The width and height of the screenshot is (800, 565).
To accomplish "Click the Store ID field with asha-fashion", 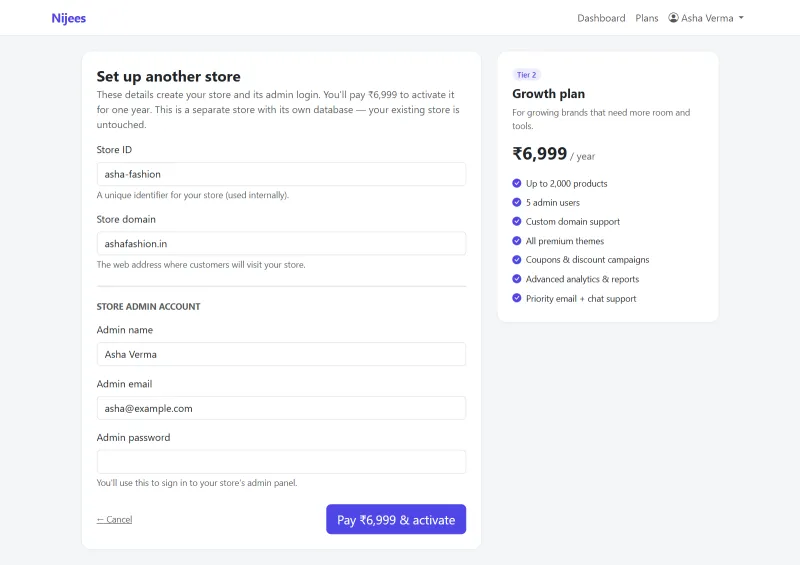I will tap(281, 174).
